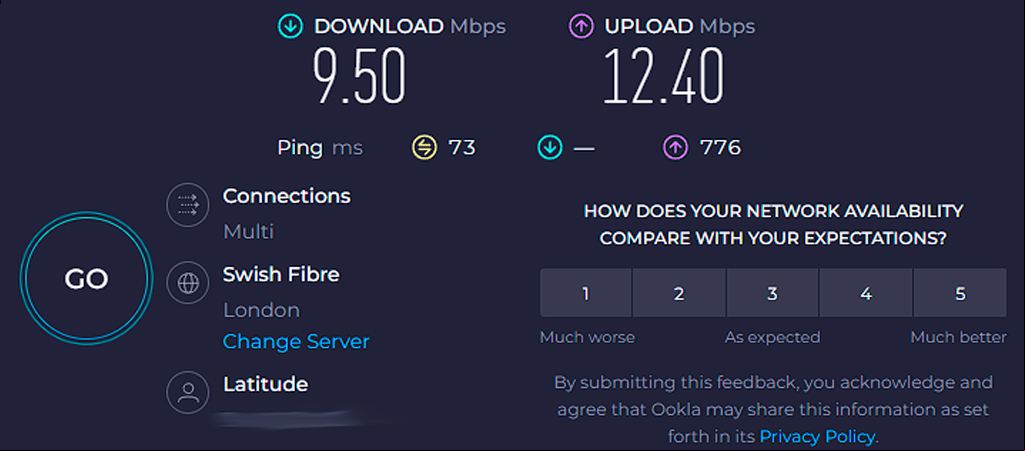Viewport: 1025px width, 451px height.
Task: Click the download arrow icon beside DOWNLOAD
Action: pos(290,27)
